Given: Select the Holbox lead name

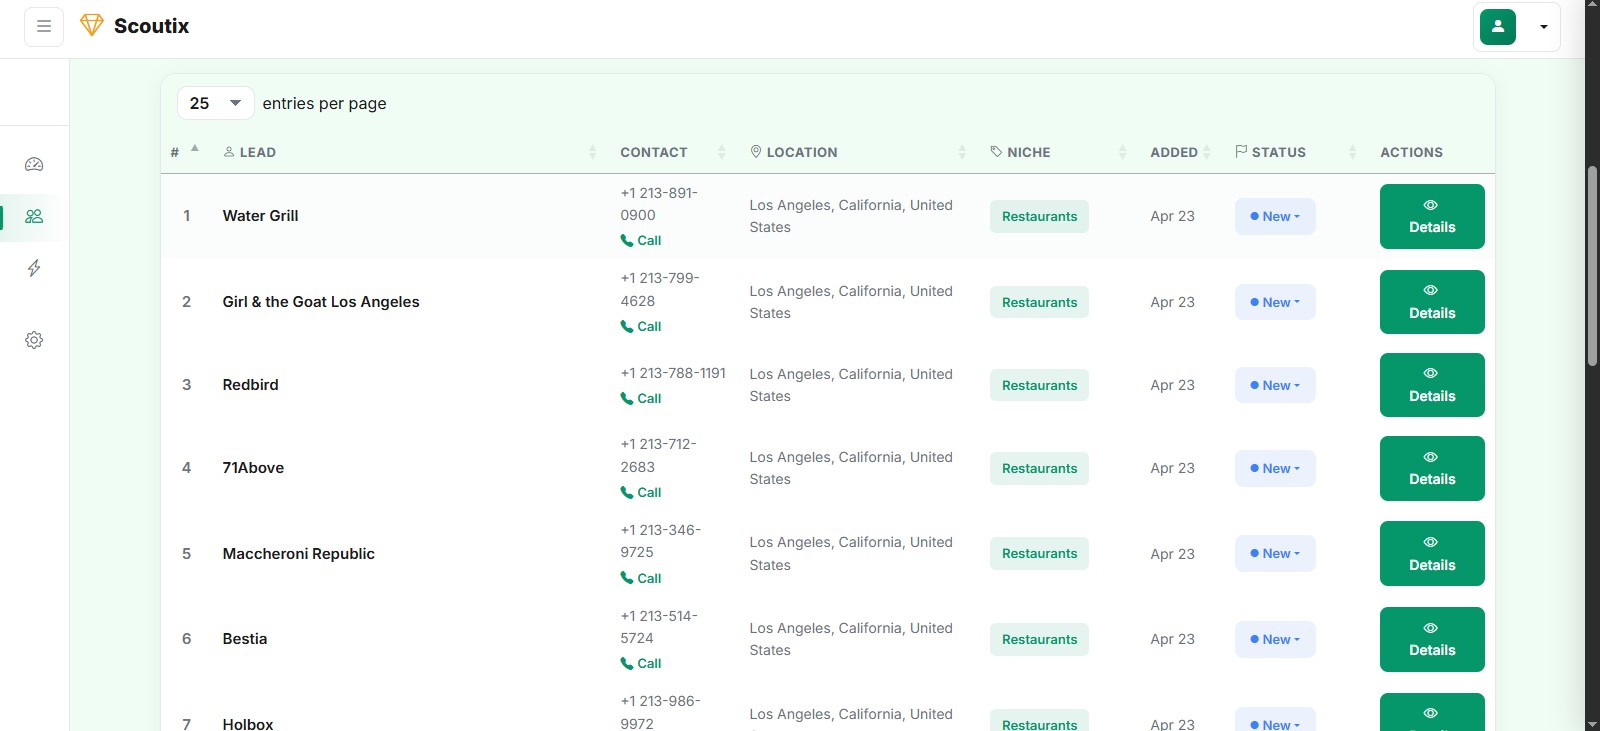Looking at the screenshot, I should coord(248,724).
